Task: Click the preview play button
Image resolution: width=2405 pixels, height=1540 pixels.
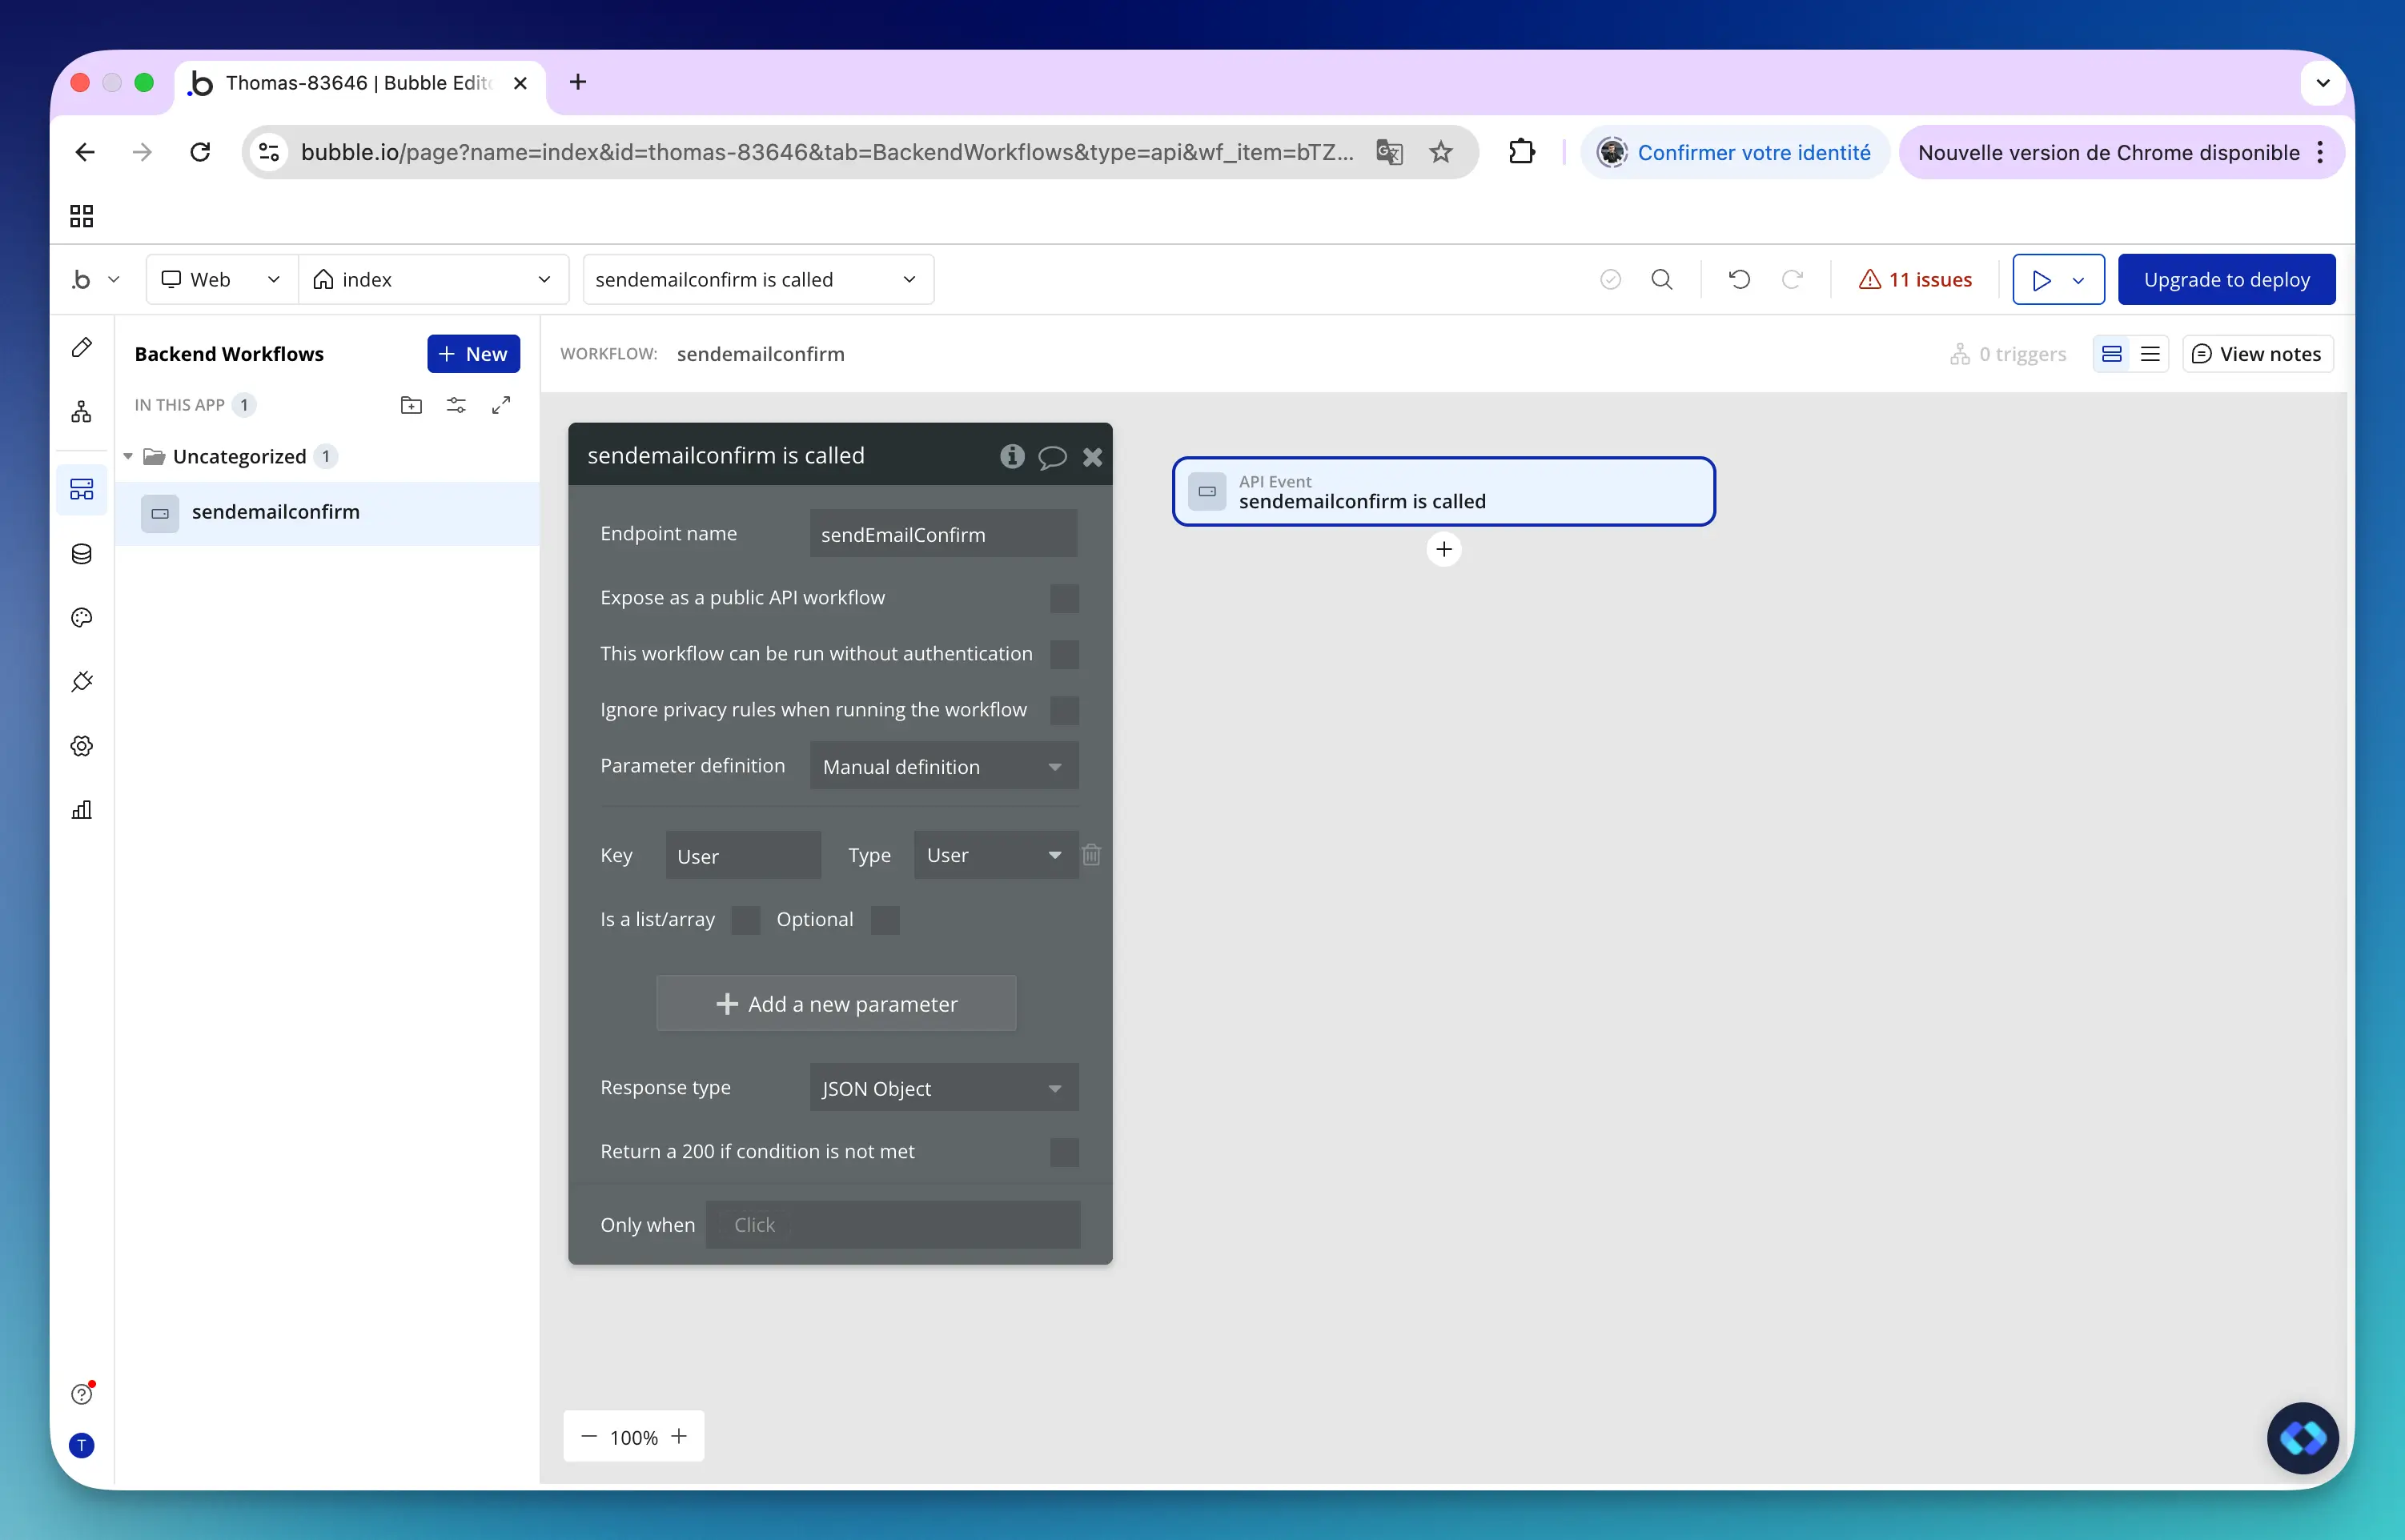Action: [2041, 280]
